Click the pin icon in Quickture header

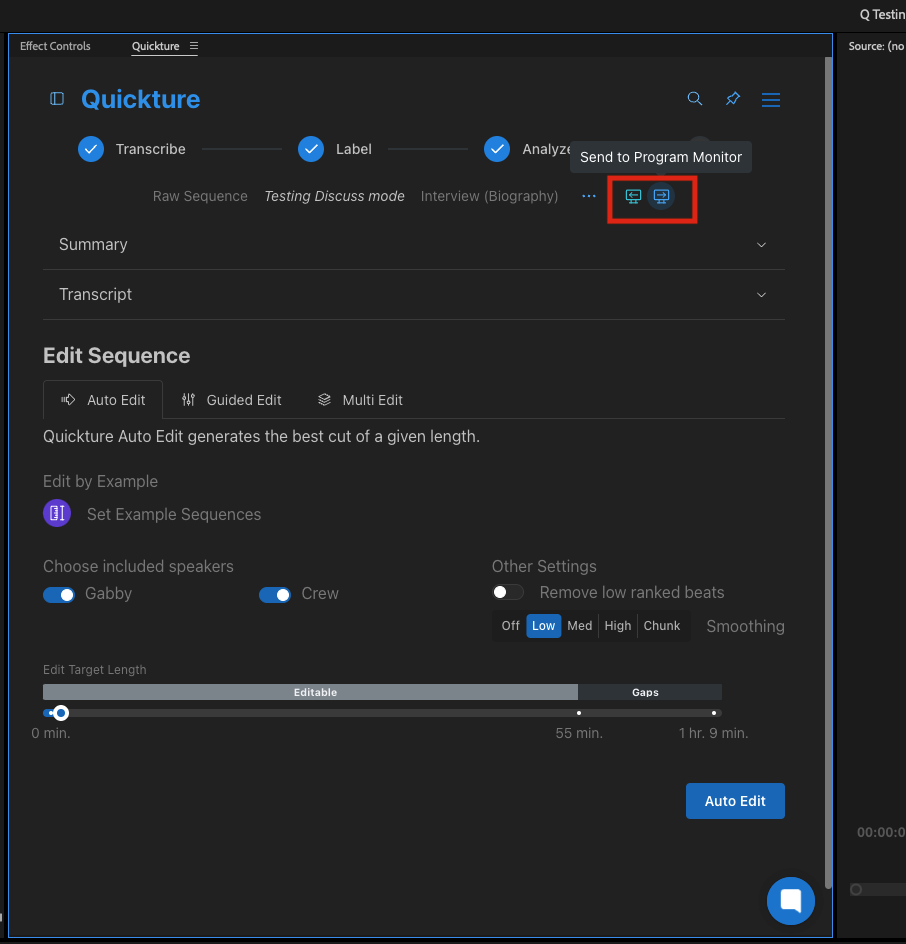[733, 99]
